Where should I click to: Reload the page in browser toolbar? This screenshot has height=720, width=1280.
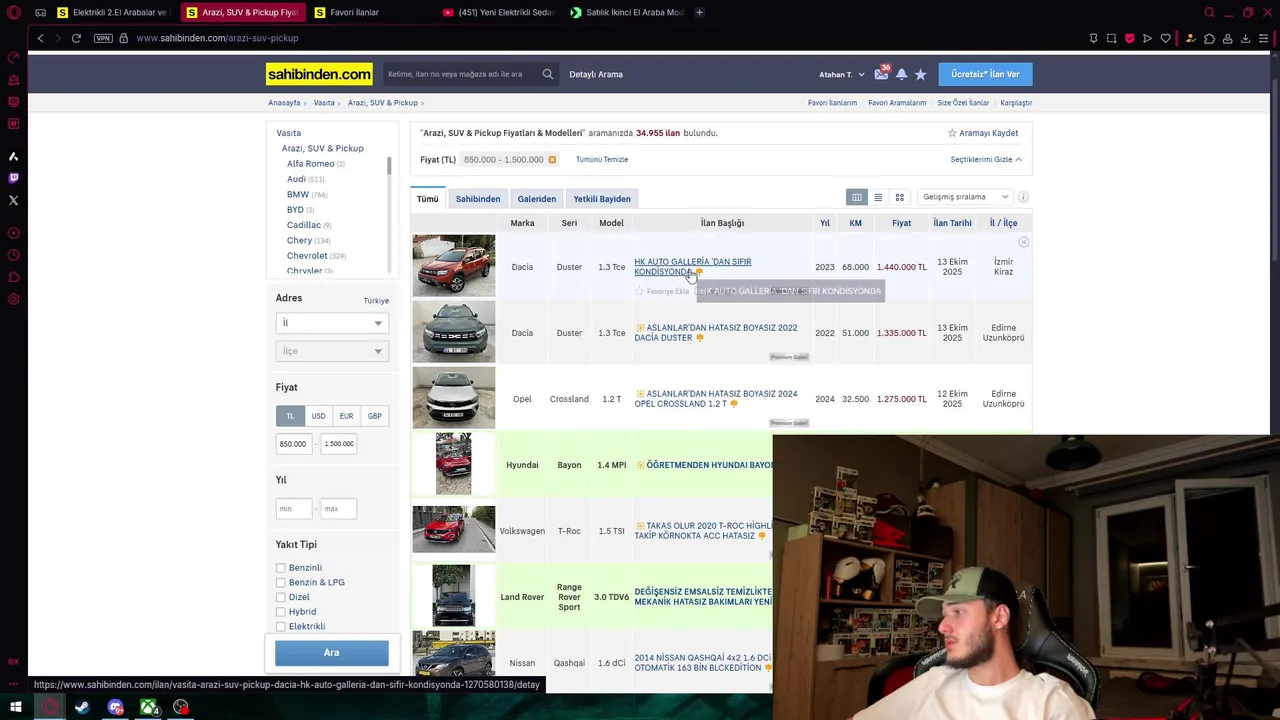tap(76, 38)
